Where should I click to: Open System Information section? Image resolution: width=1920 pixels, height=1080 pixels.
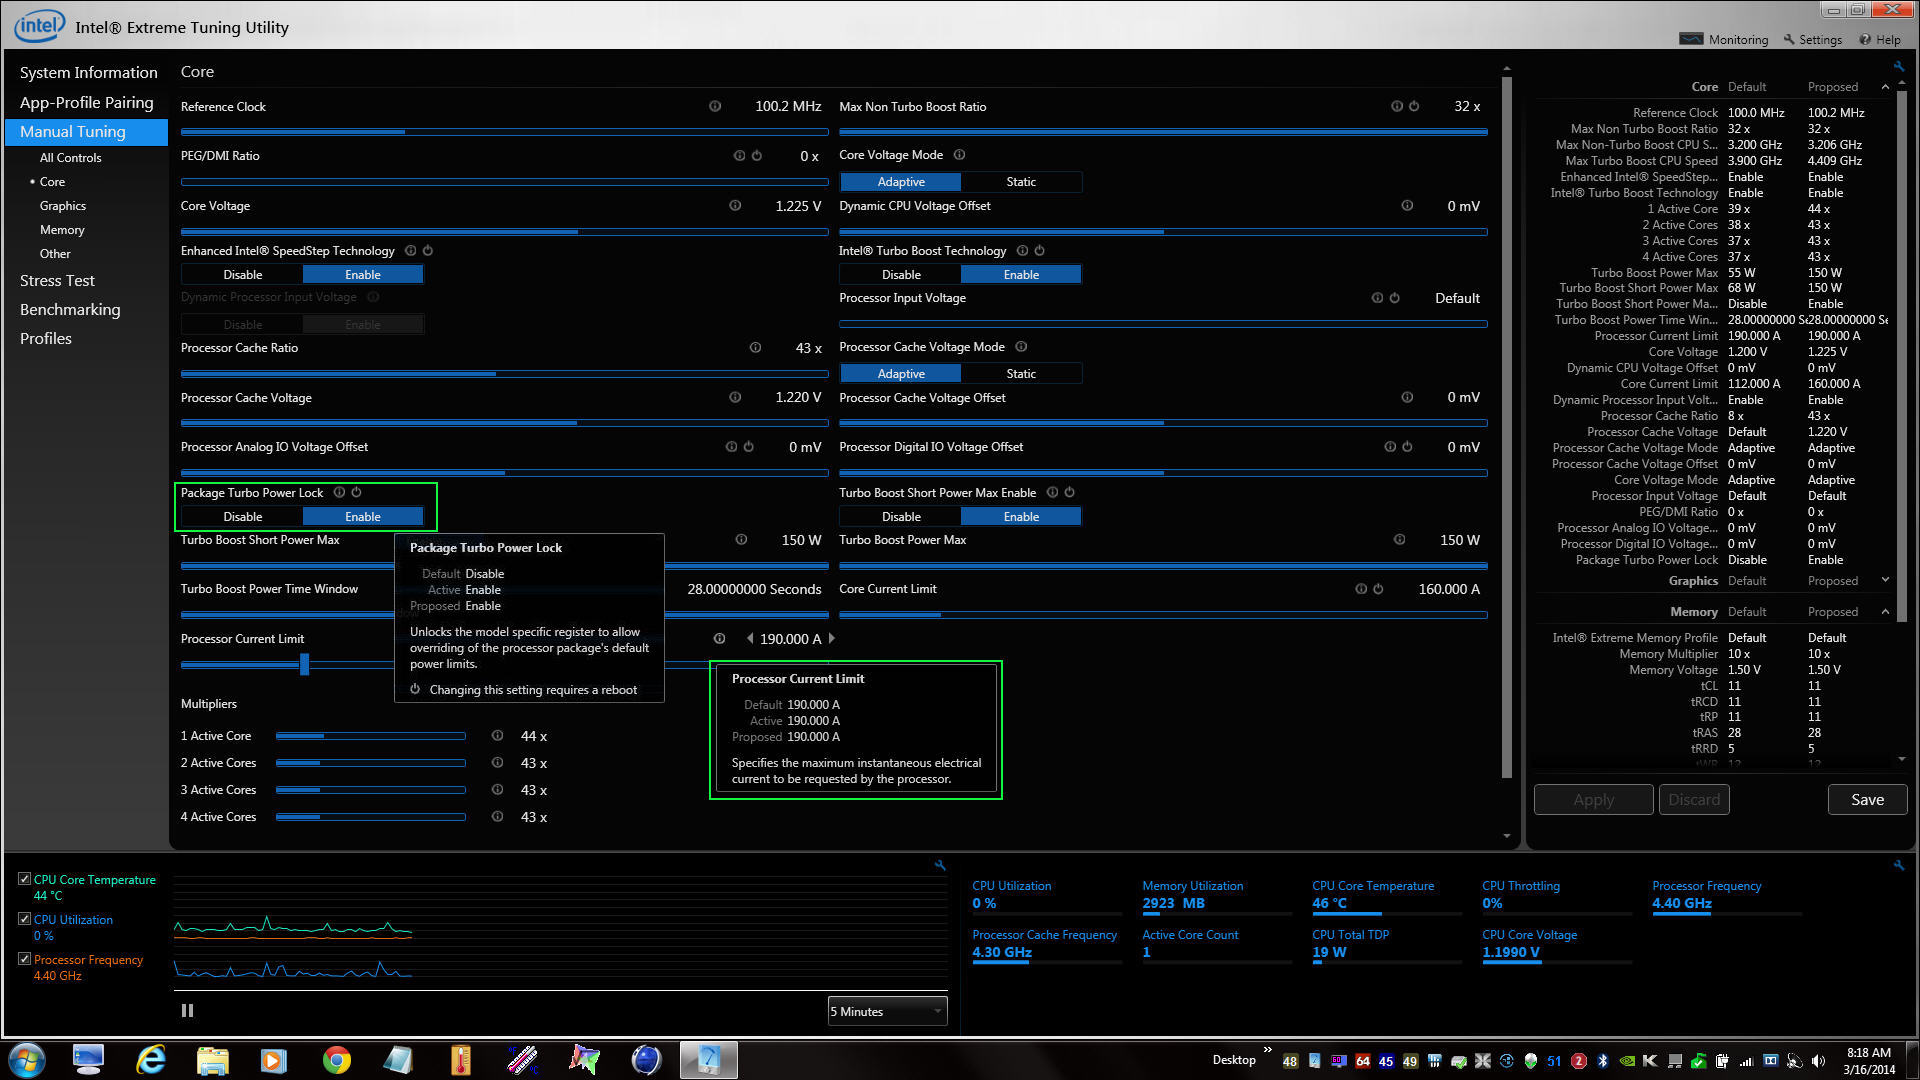88,73
